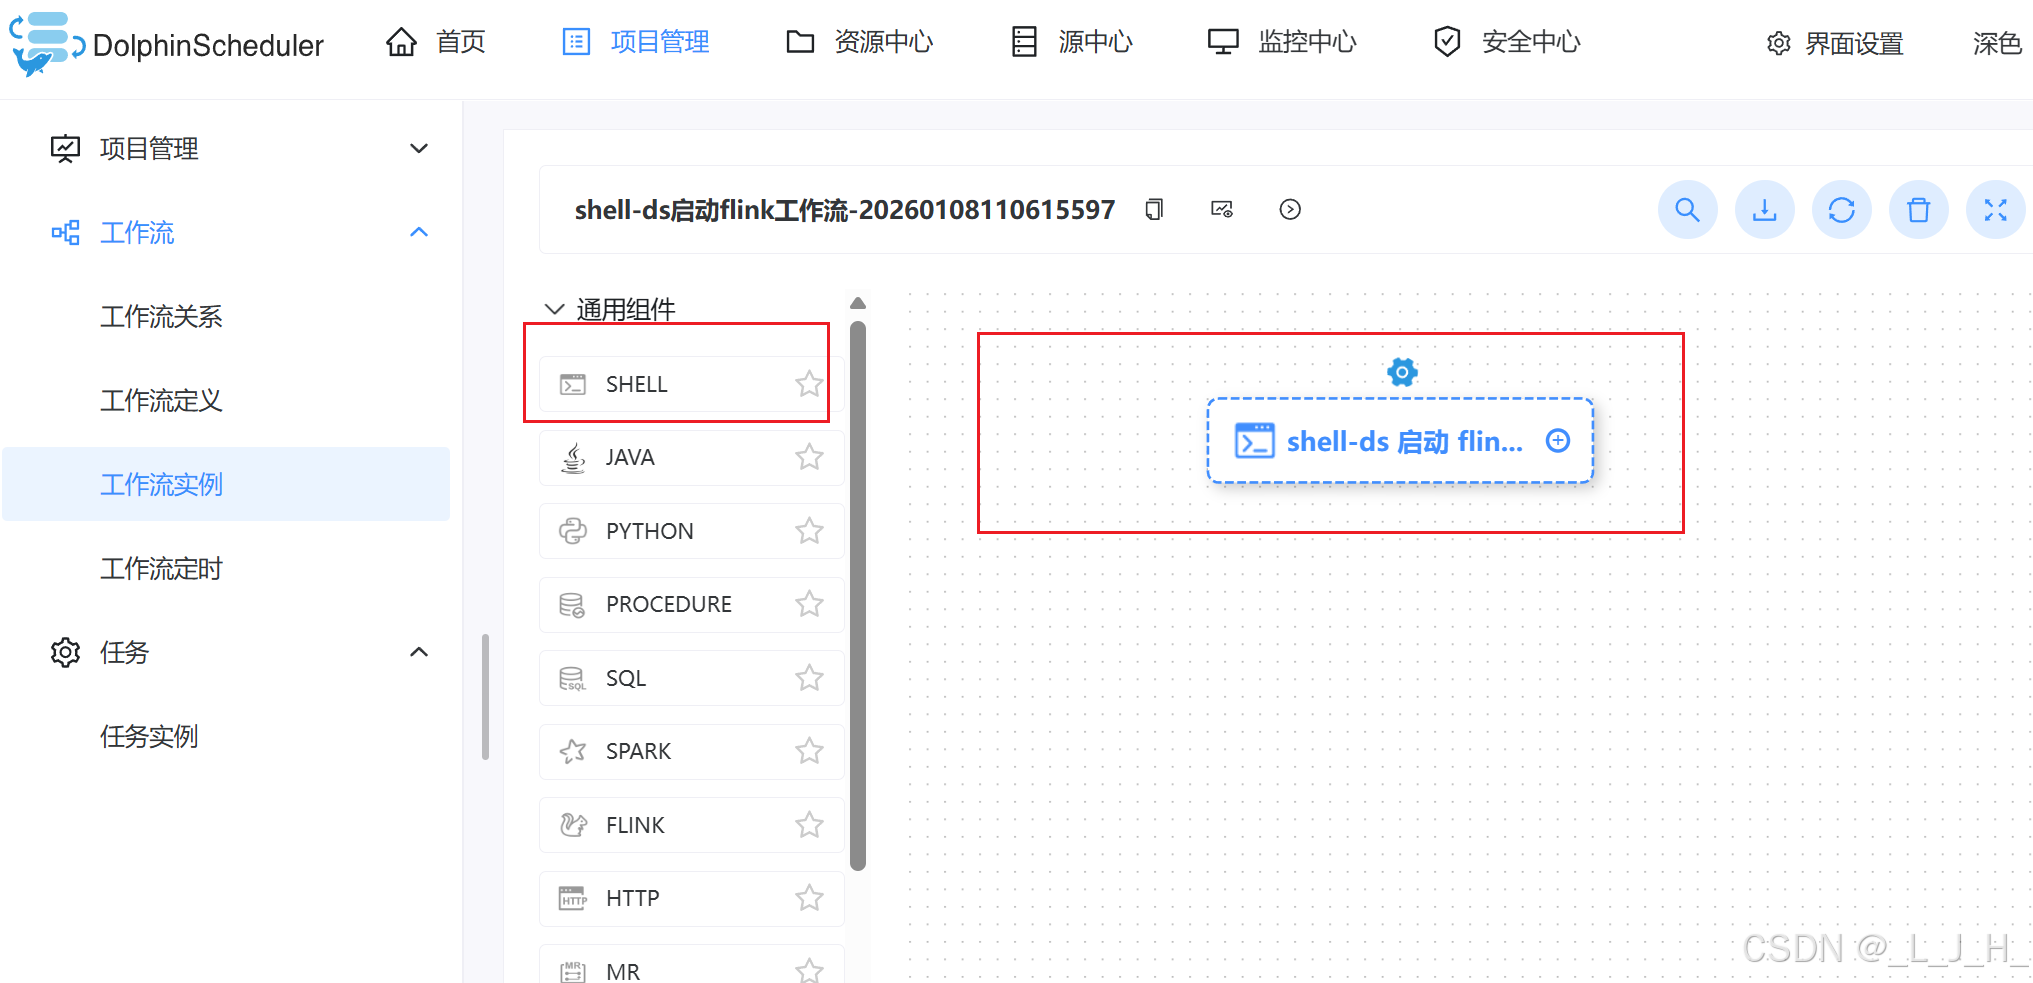Open the 首页 home menu
The height and width of the screenshot is (983, 2033).
click(x=436, y=42)
